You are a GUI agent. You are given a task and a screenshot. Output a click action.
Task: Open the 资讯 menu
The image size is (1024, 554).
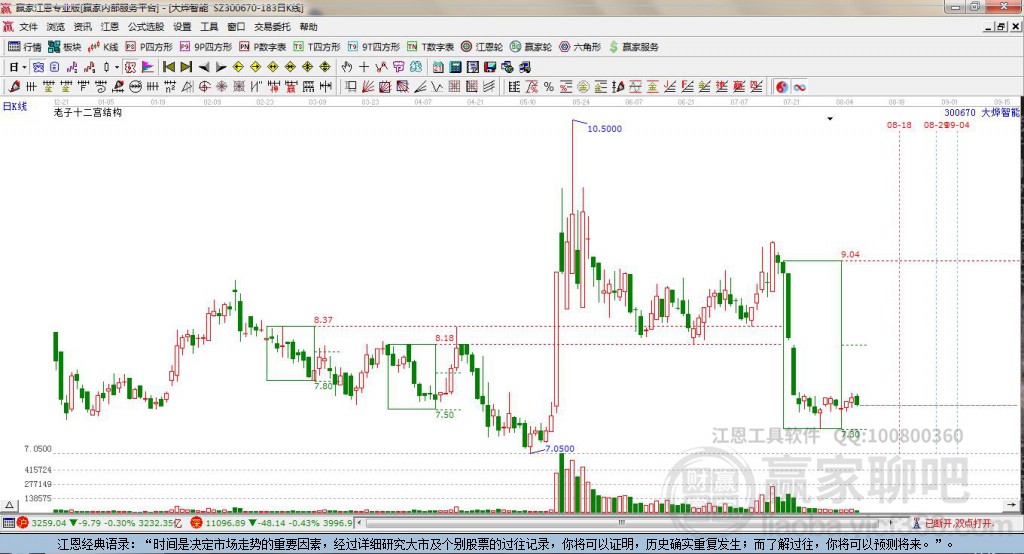[x=82, y=27]
